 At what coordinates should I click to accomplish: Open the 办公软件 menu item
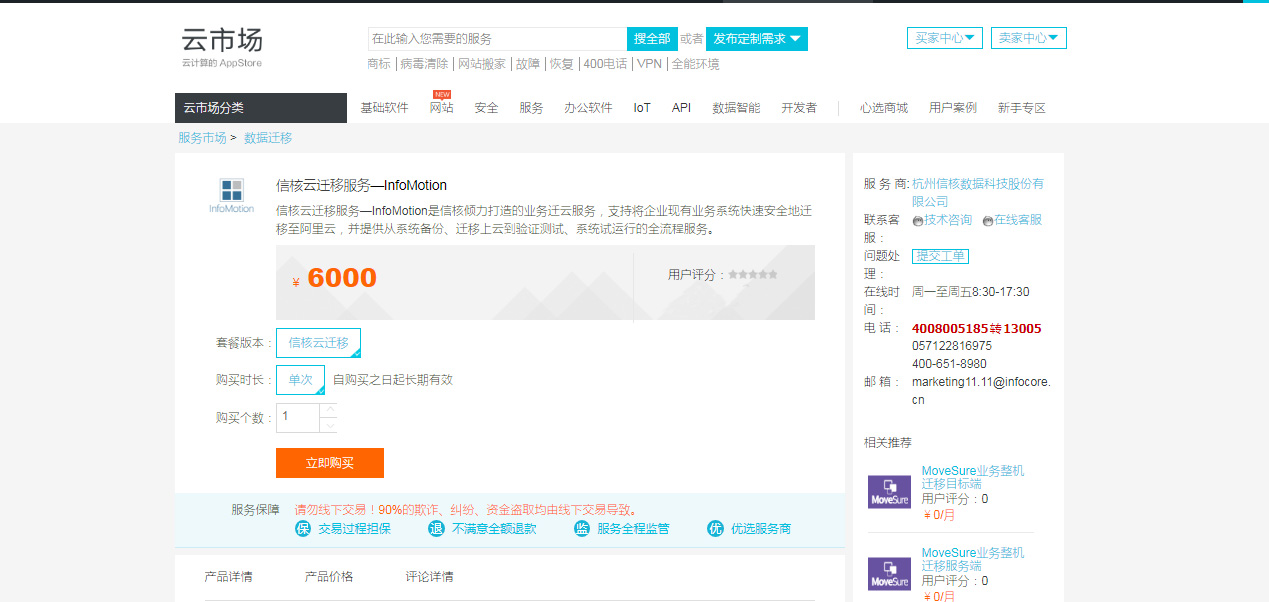588,108
